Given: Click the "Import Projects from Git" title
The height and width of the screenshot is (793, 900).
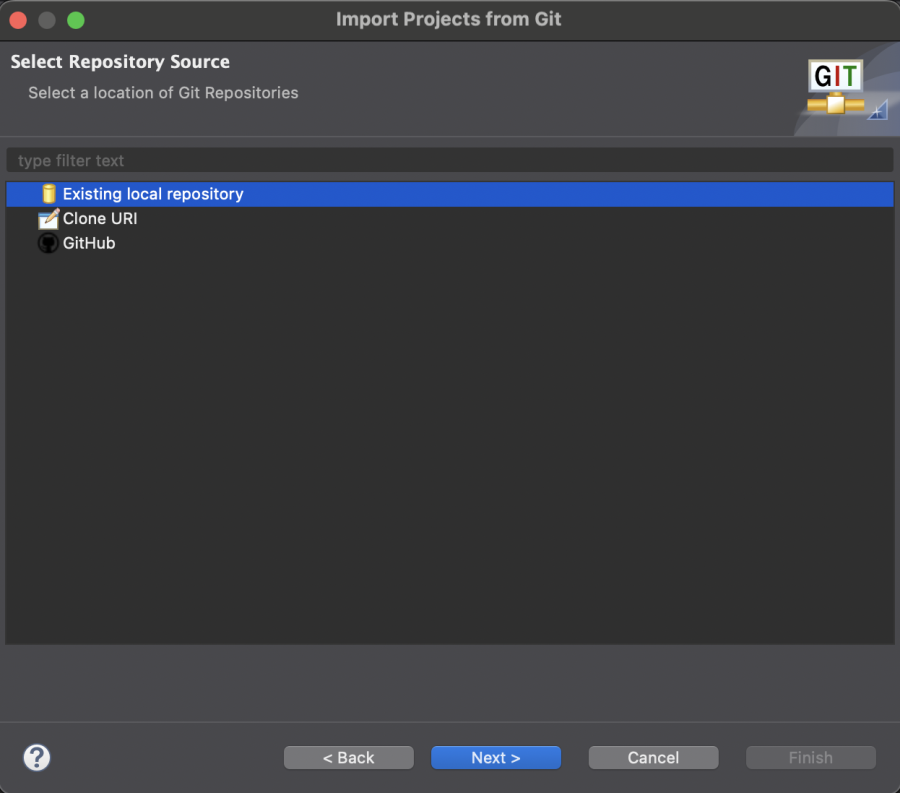Looking at the screenshot, I should [x=449, y=20].
